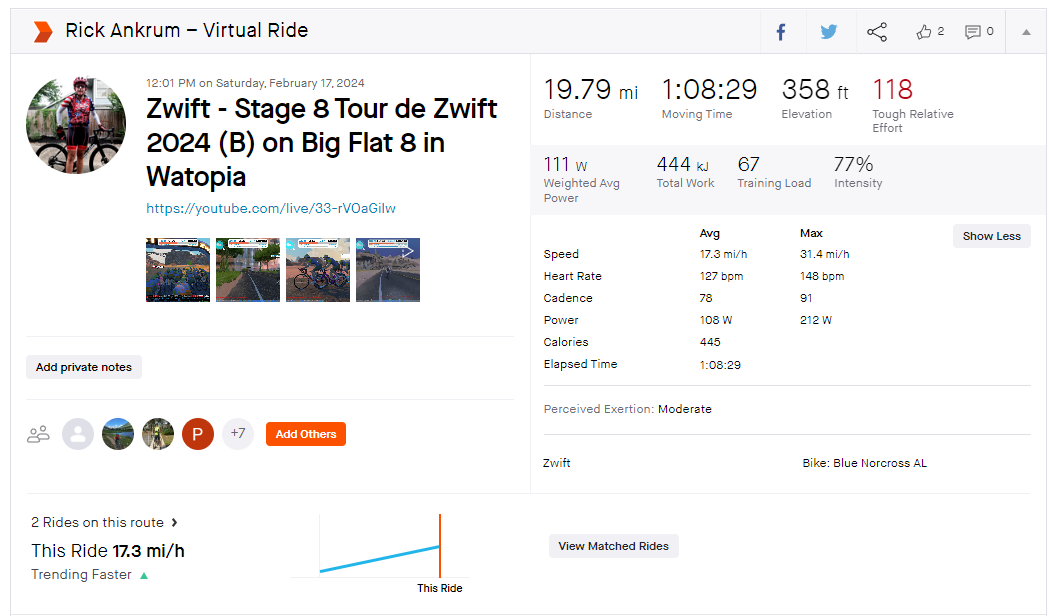Click the Trending Faster green arrow

144,575
